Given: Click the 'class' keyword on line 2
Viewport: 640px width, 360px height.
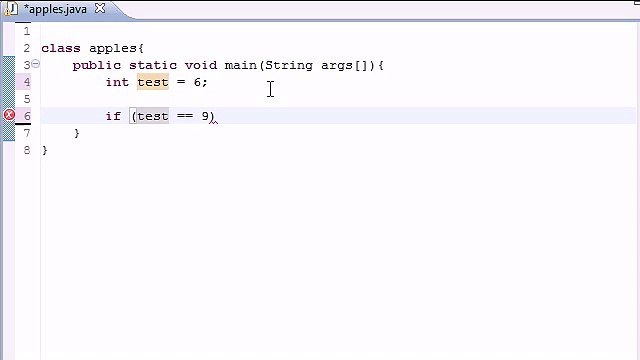Looking at the screenshot, I should pyautogui.click(x=61, y=48).
